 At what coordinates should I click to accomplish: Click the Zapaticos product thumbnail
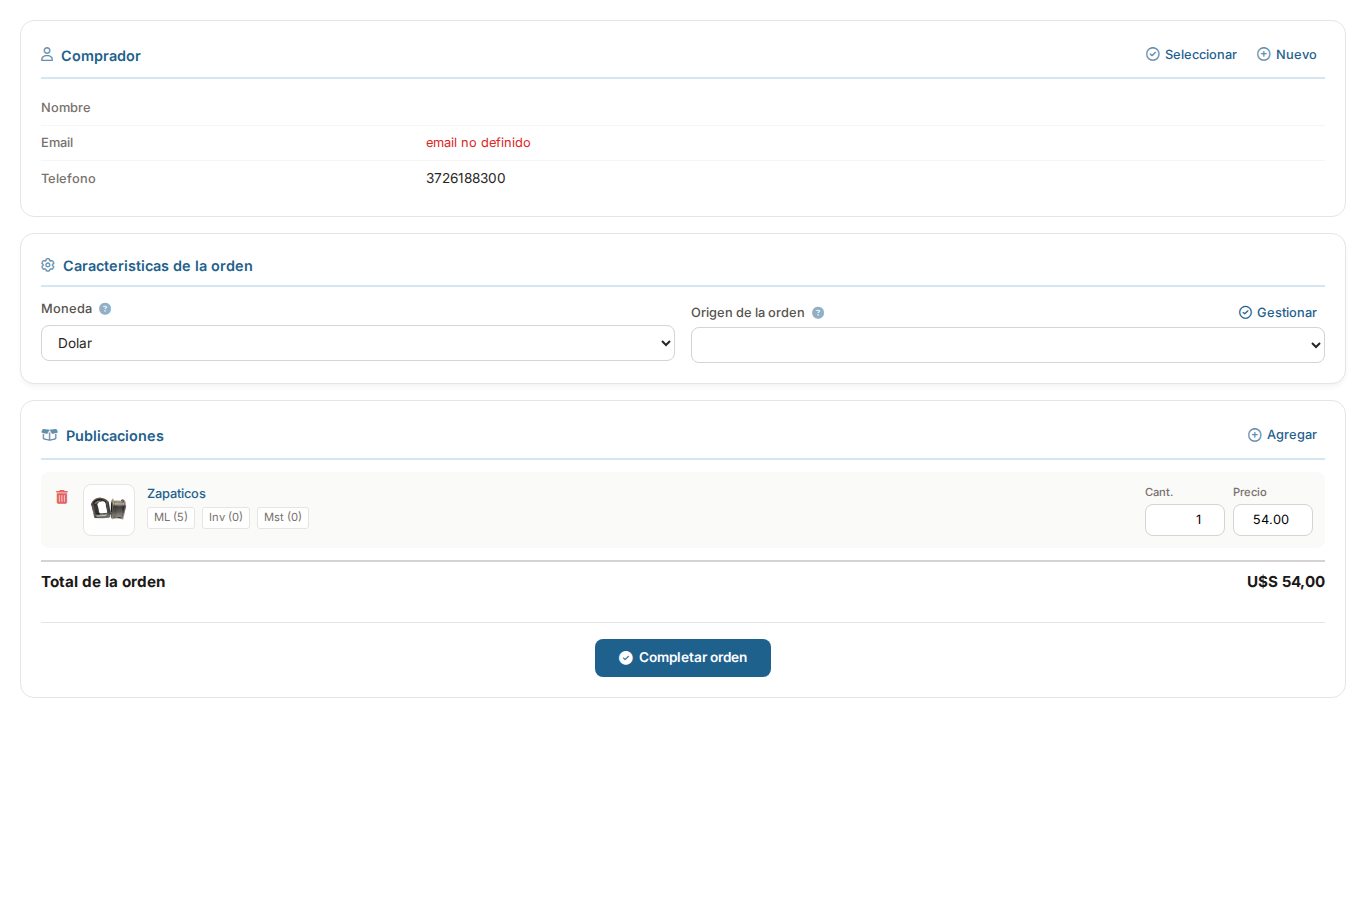(x=108, y=509)
